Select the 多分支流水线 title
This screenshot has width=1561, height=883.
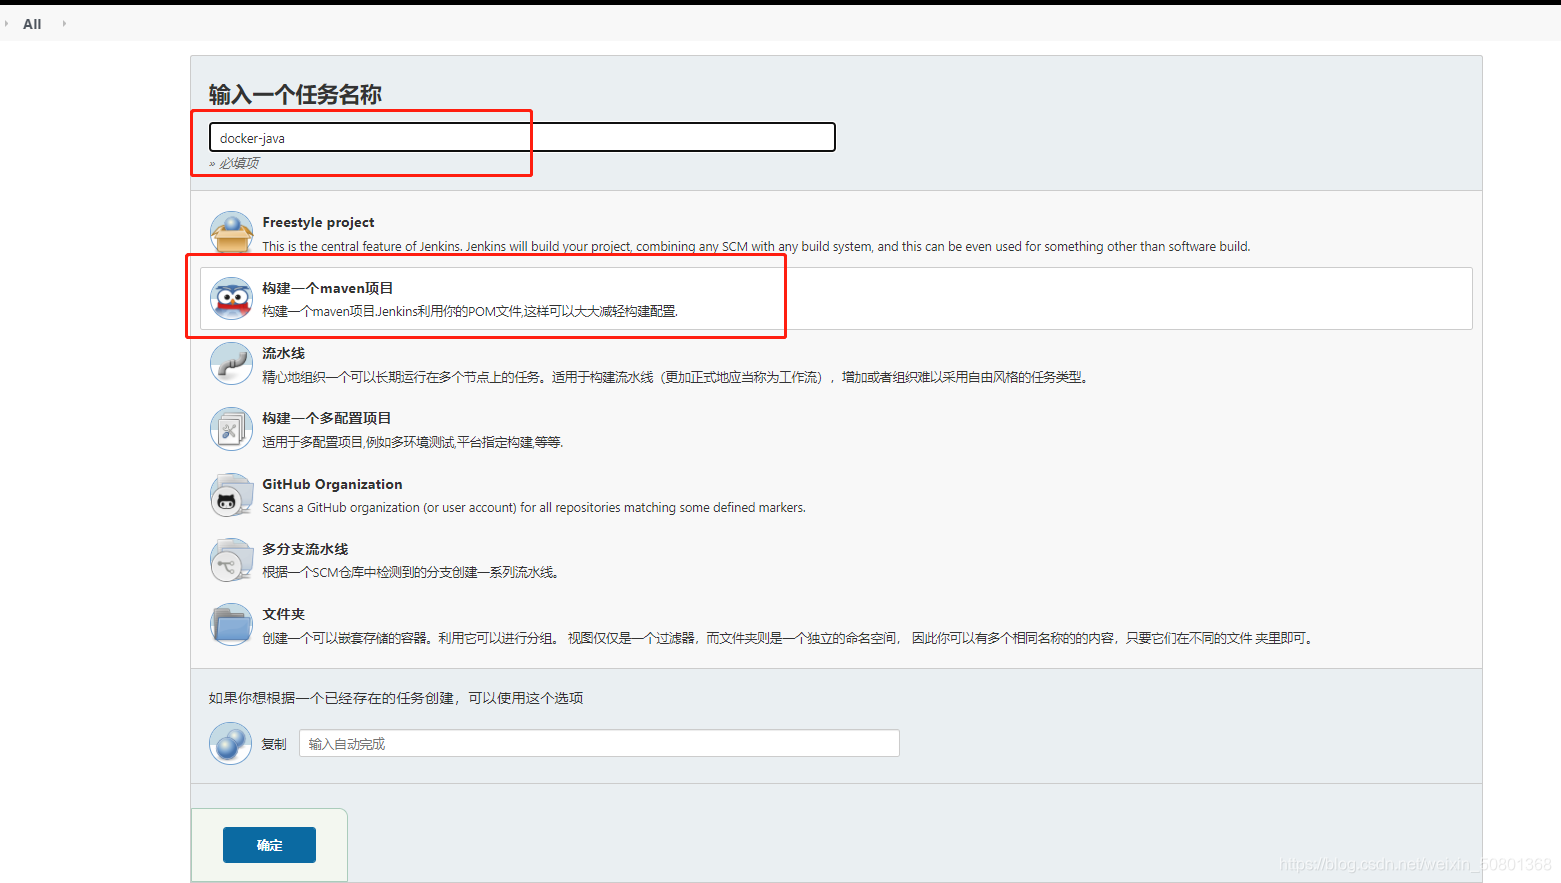(x=305, y=549)
